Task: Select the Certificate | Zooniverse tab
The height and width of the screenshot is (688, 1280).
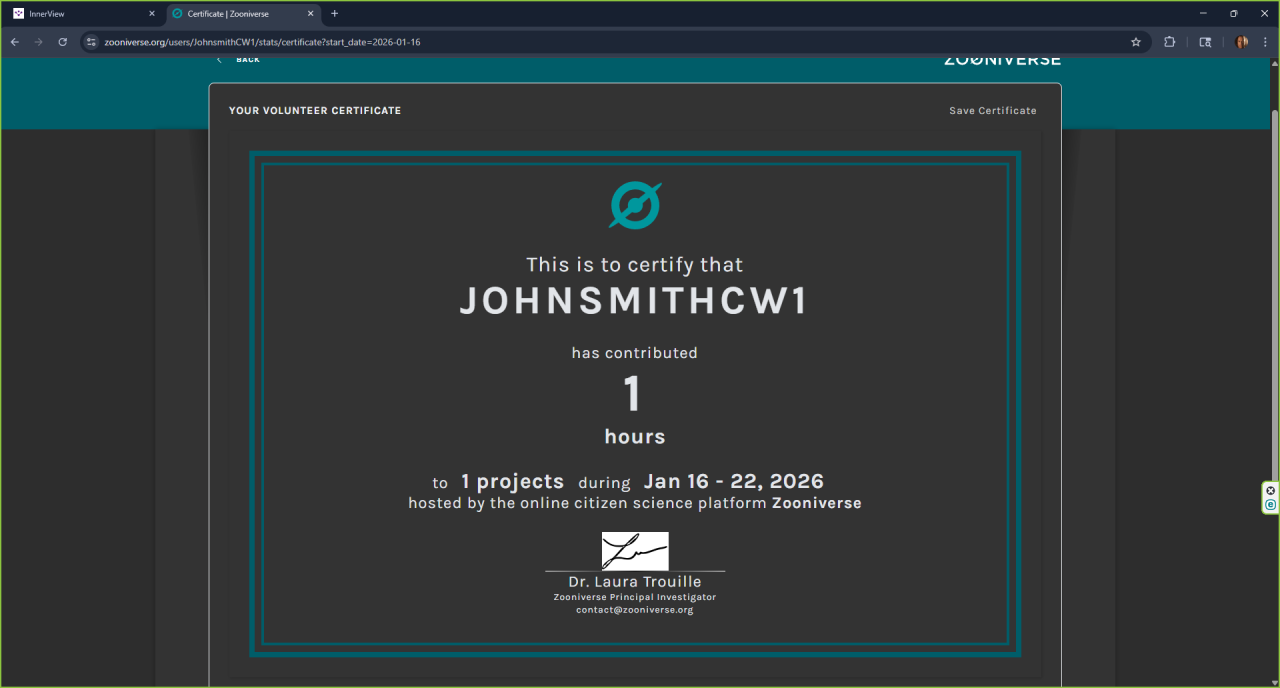Action: point(242,14)
